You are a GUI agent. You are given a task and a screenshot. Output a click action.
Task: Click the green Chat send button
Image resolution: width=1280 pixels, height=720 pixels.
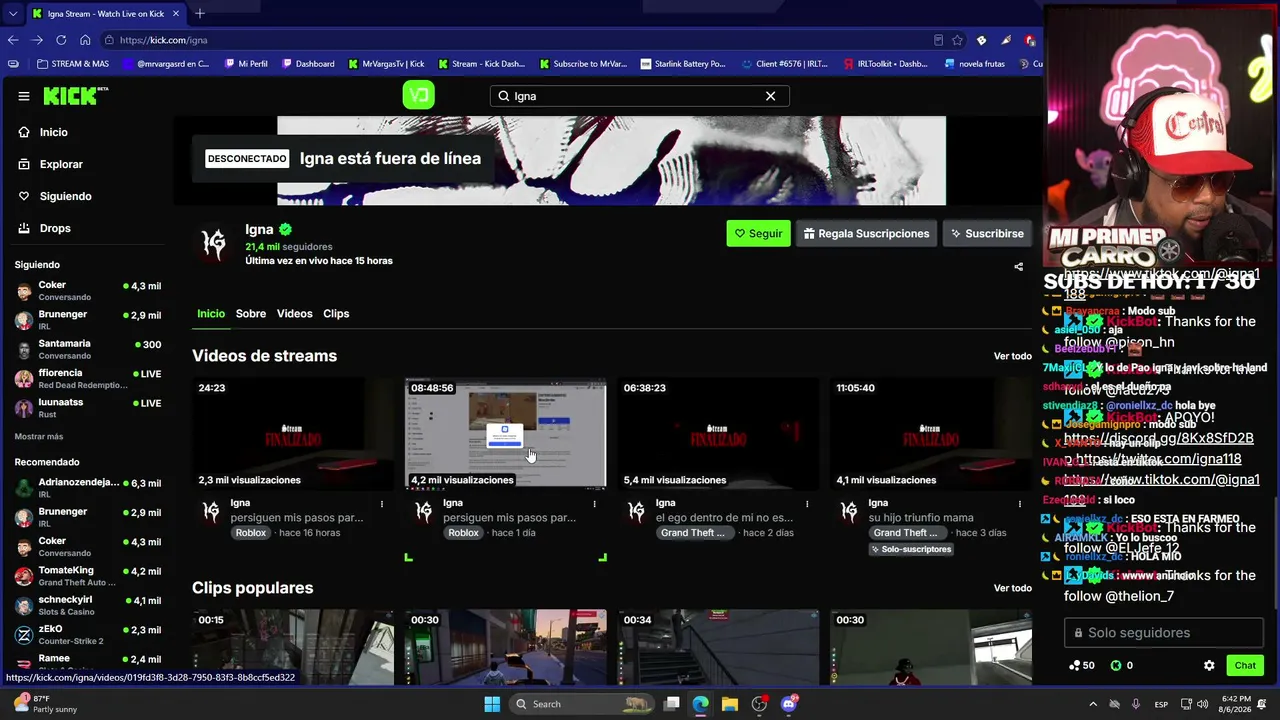[1245, 665]
